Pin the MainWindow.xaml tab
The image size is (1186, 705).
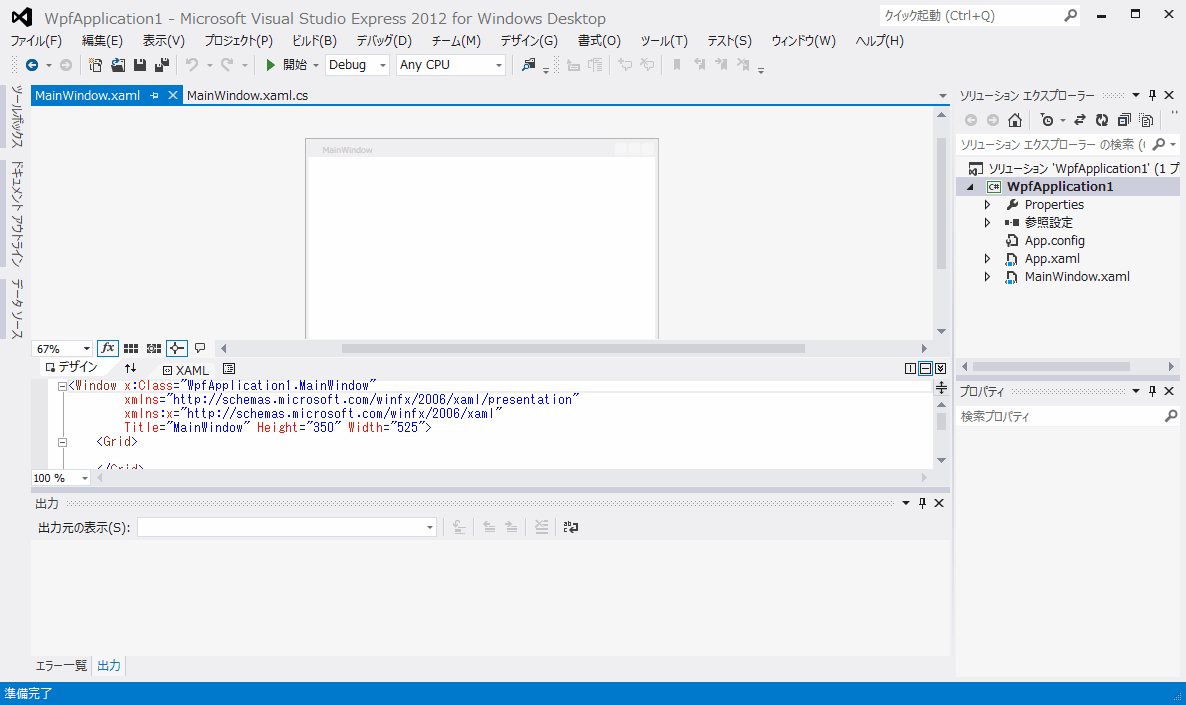[154, 95]
